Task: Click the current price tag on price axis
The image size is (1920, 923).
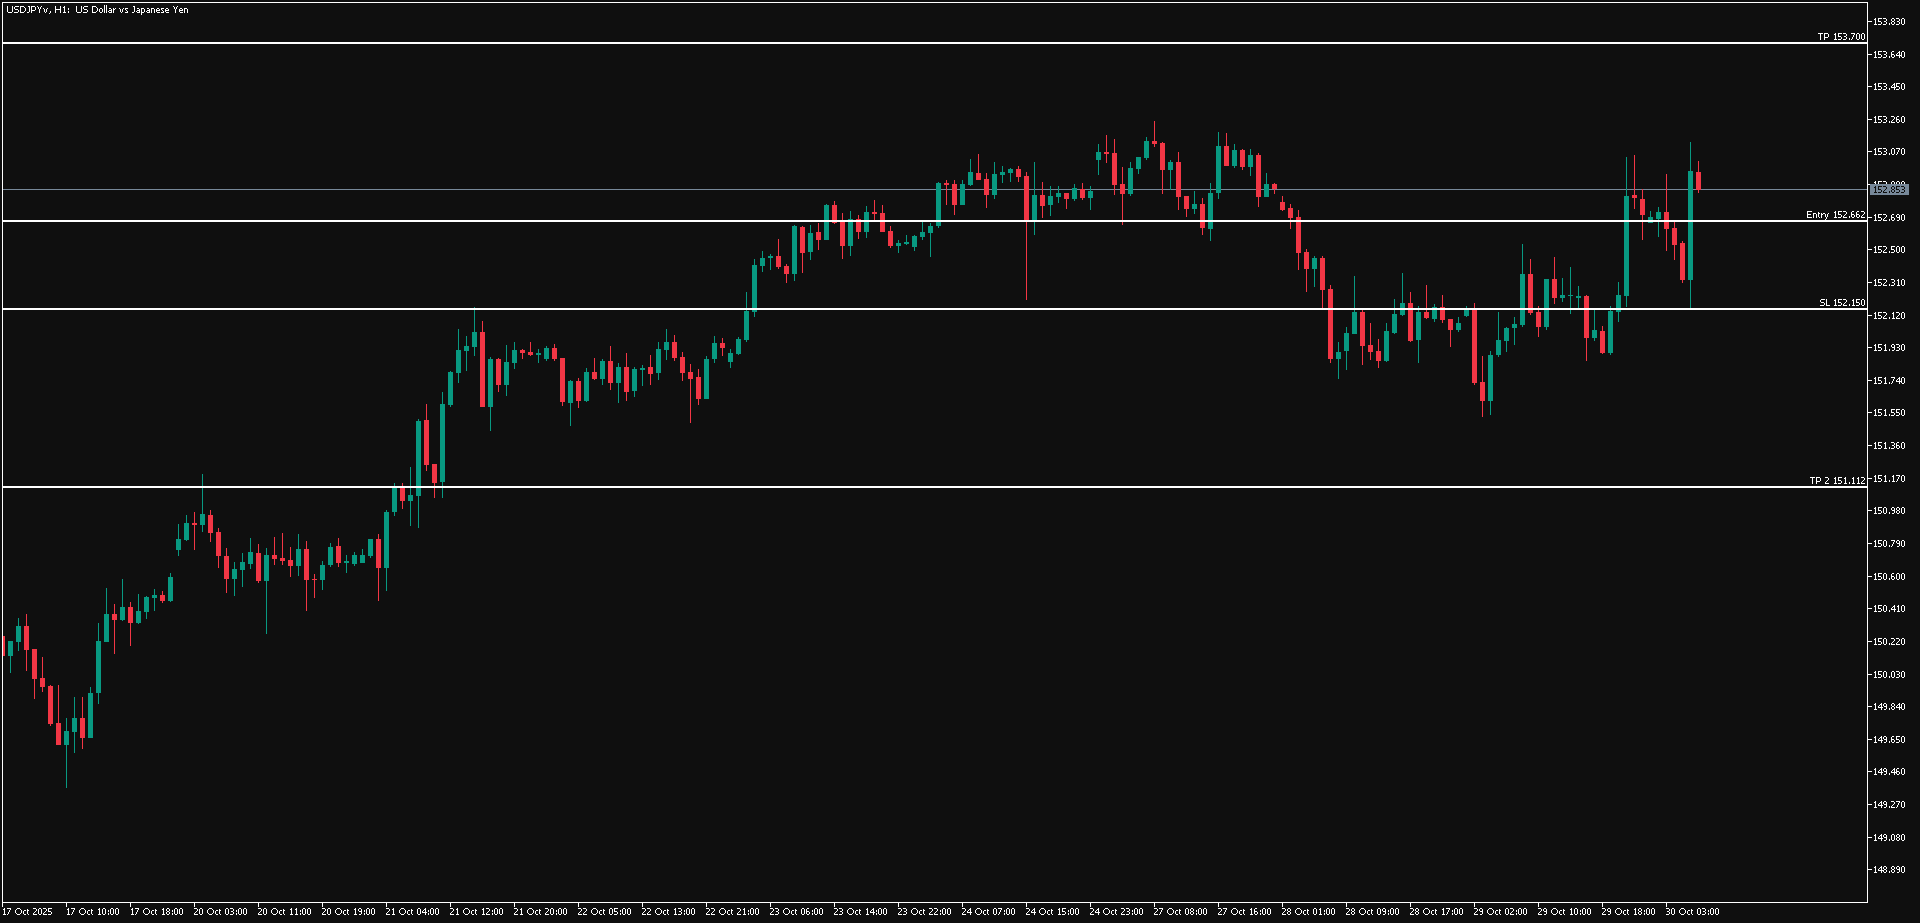Action: pyautogui.click(x=1888, y=189)
